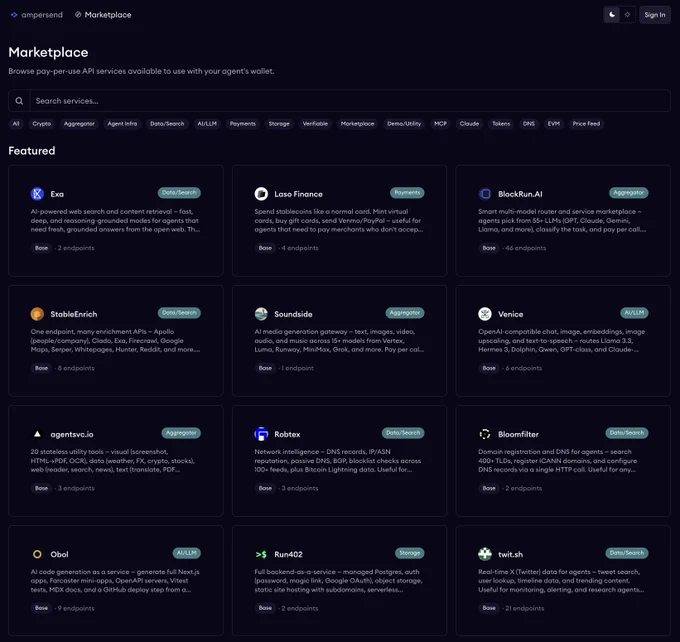Click Payments badge on Laso Finance card
Viewport: 680px width, 642px height.
[407, 193]
